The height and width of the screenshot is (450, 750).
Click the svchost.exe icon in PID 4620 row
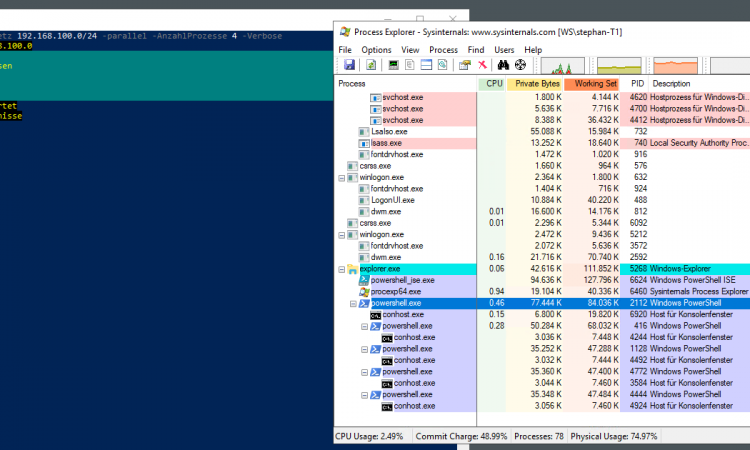(375, 97)
